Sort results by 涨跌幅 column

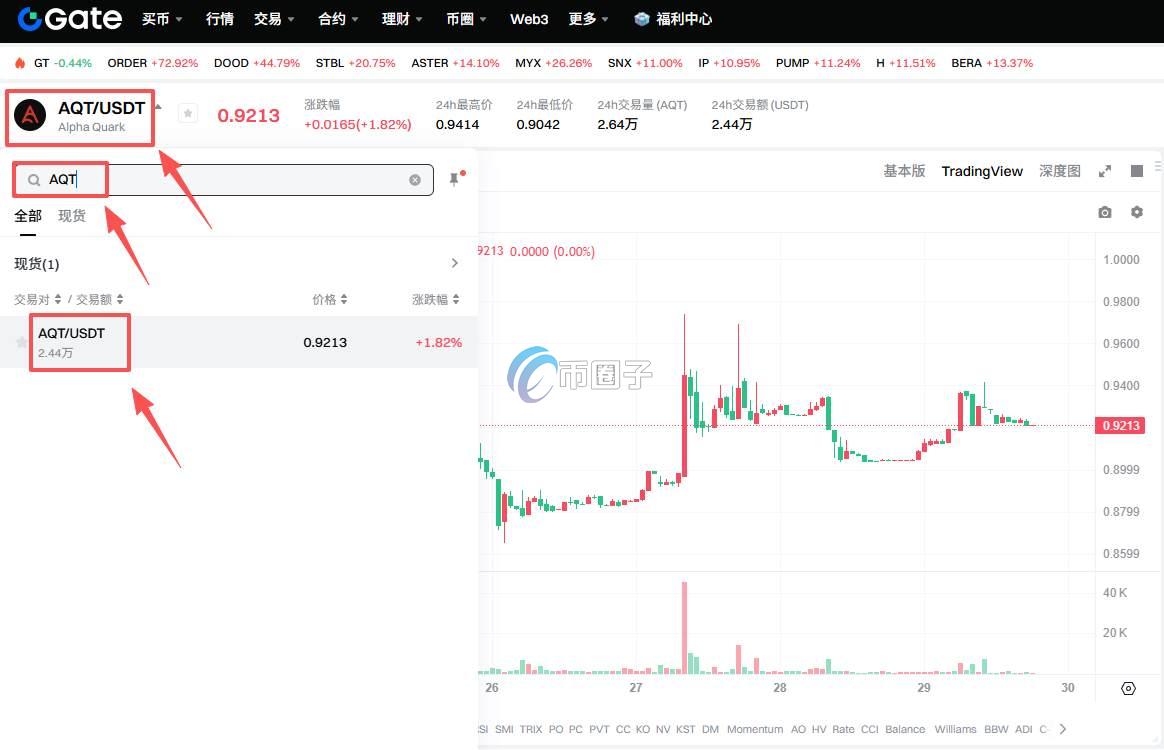[436, 299]
